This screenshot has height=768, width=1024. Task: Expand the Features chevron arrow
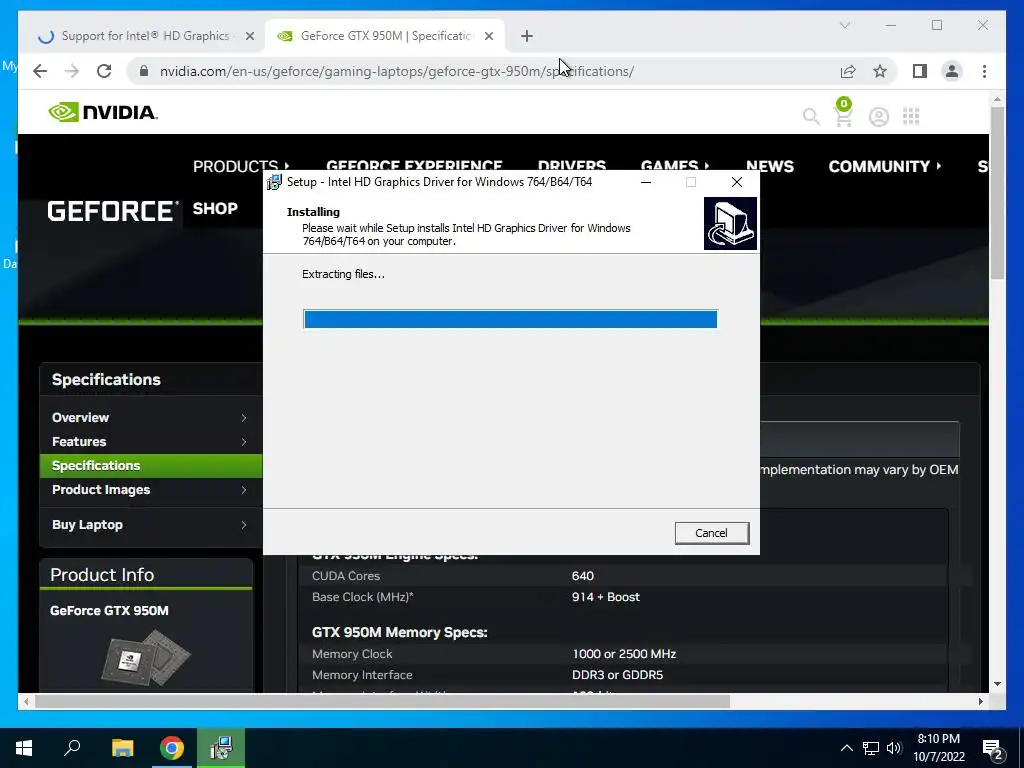coord(244,441)
